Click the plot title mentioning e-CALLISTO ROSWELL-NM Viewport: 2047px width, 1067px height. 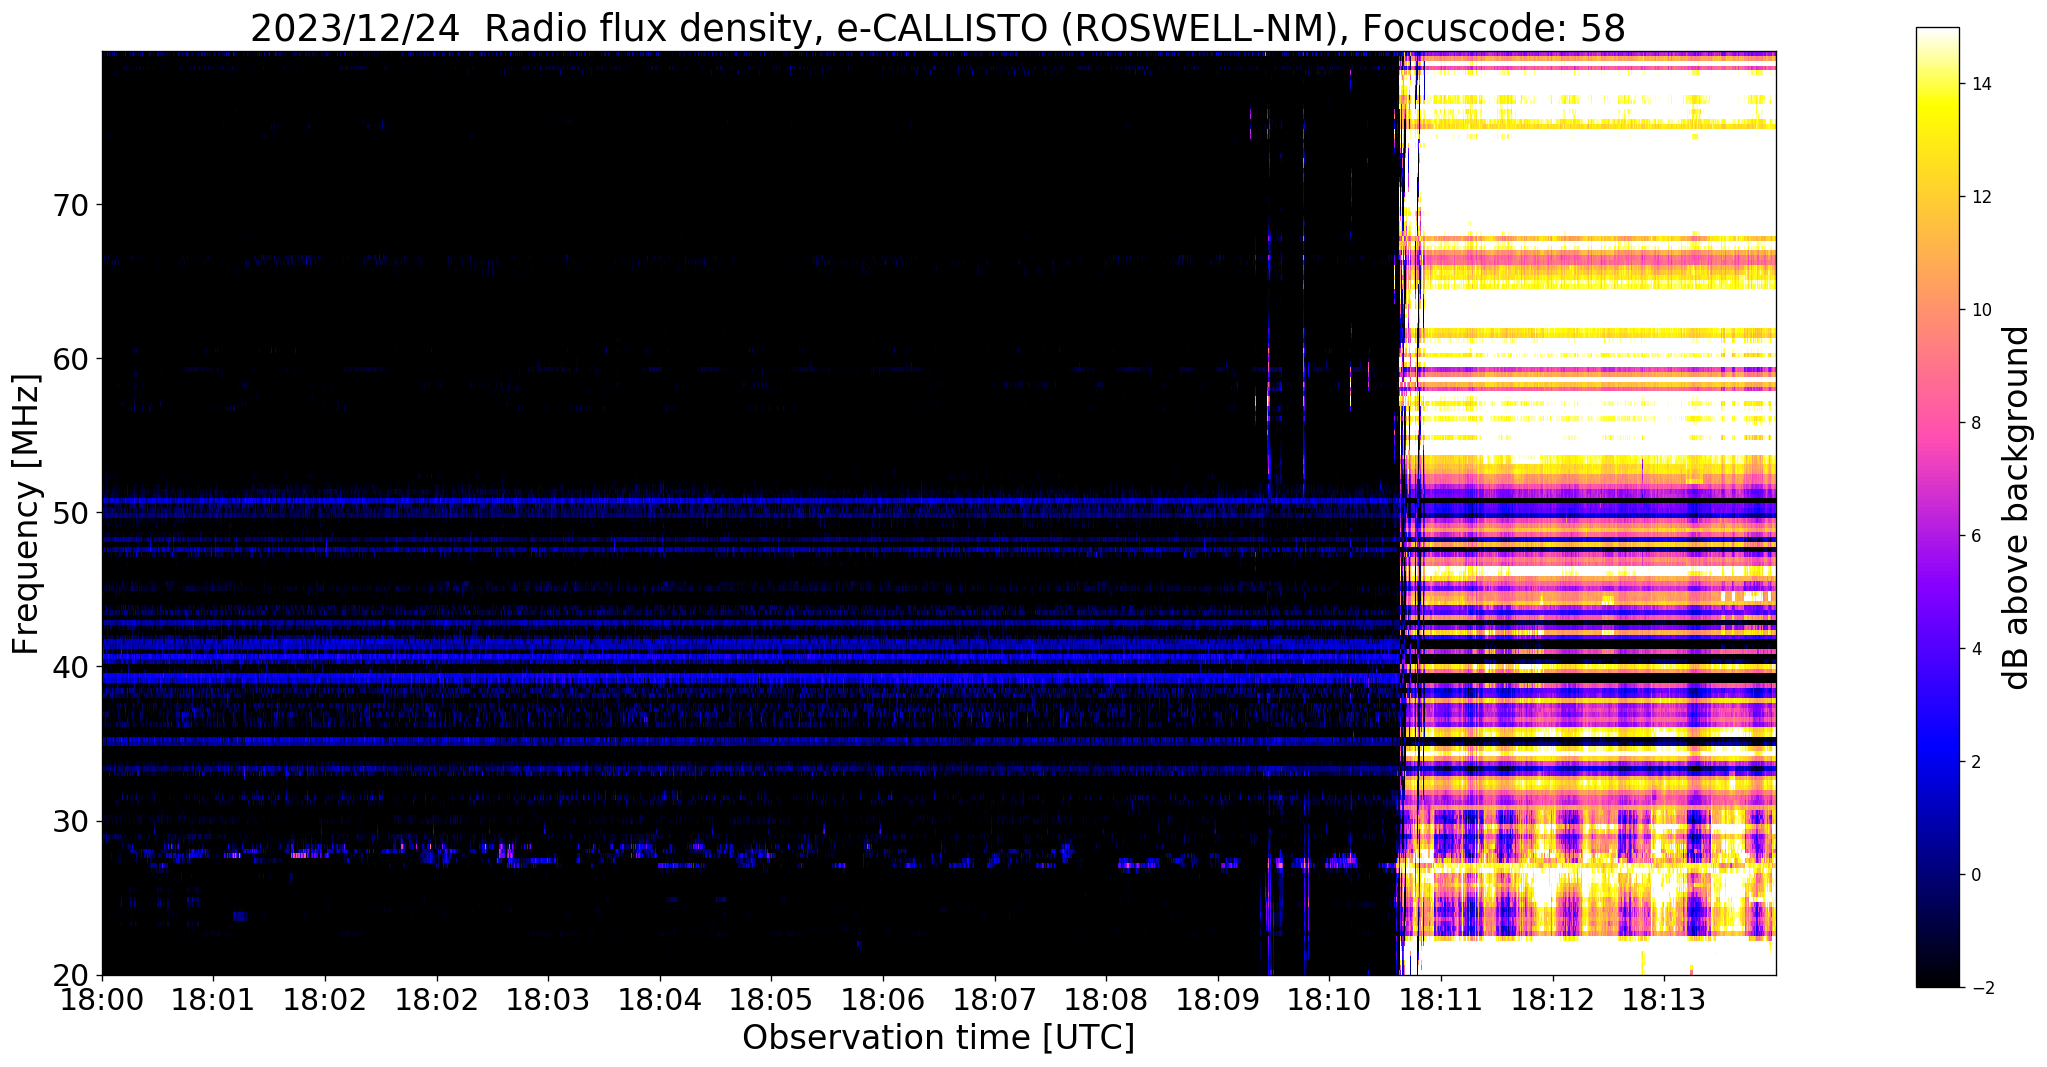point(938,28)
